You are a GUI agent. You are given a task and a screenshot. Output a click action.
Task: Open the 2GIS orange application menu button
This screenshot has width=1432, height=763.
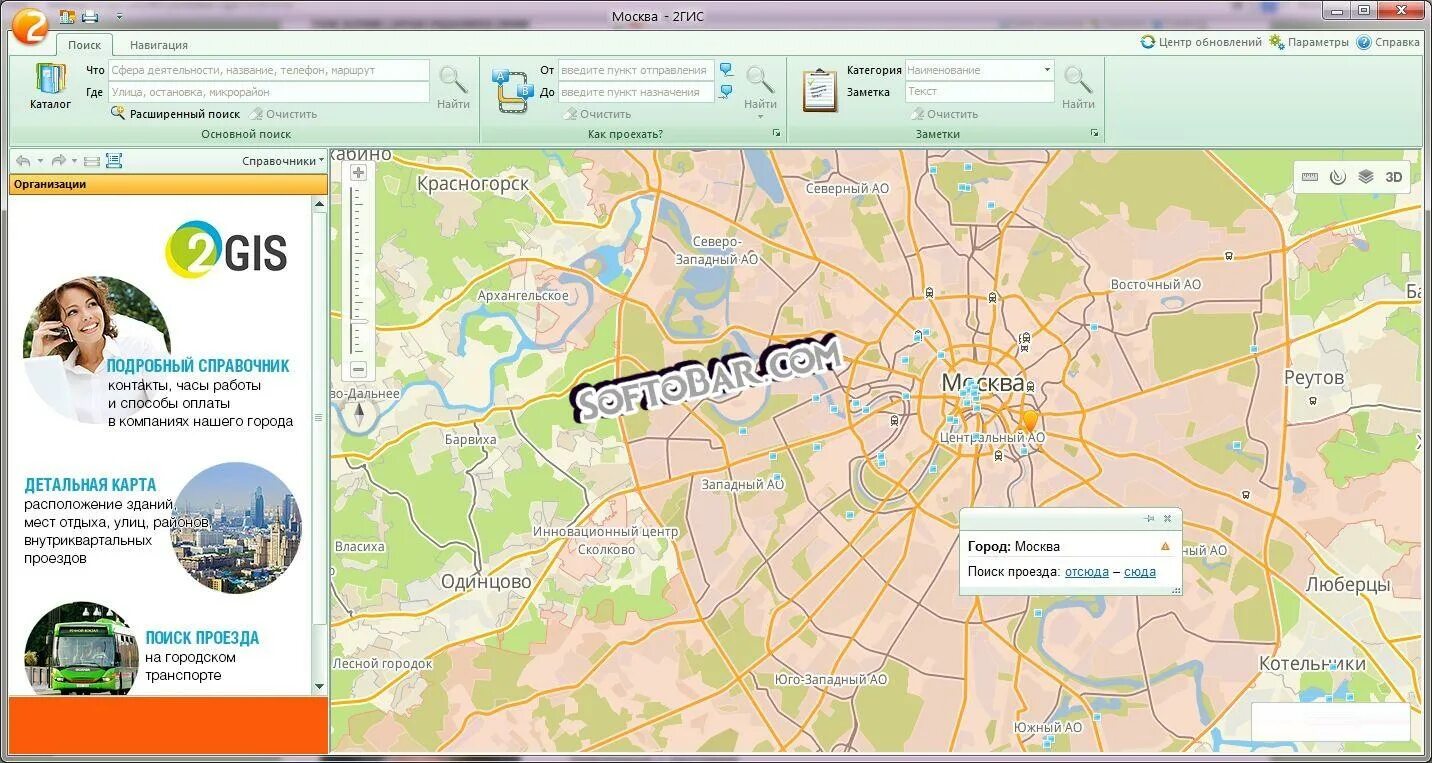(30, 25)
